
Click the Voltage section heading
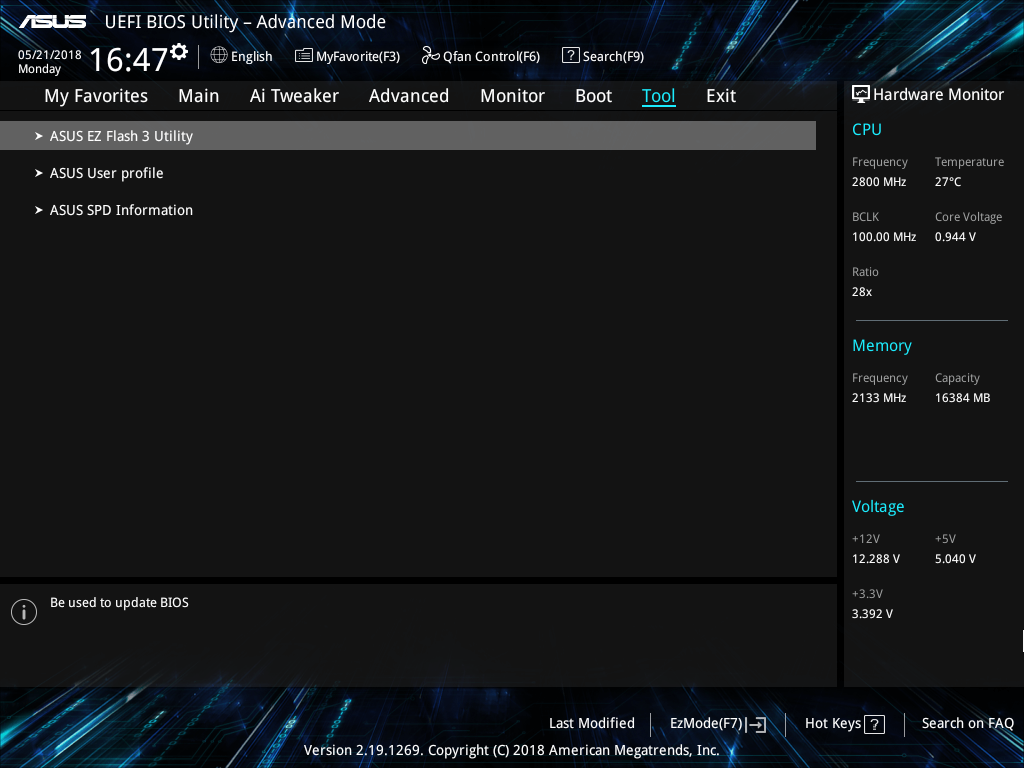[878, 507]
